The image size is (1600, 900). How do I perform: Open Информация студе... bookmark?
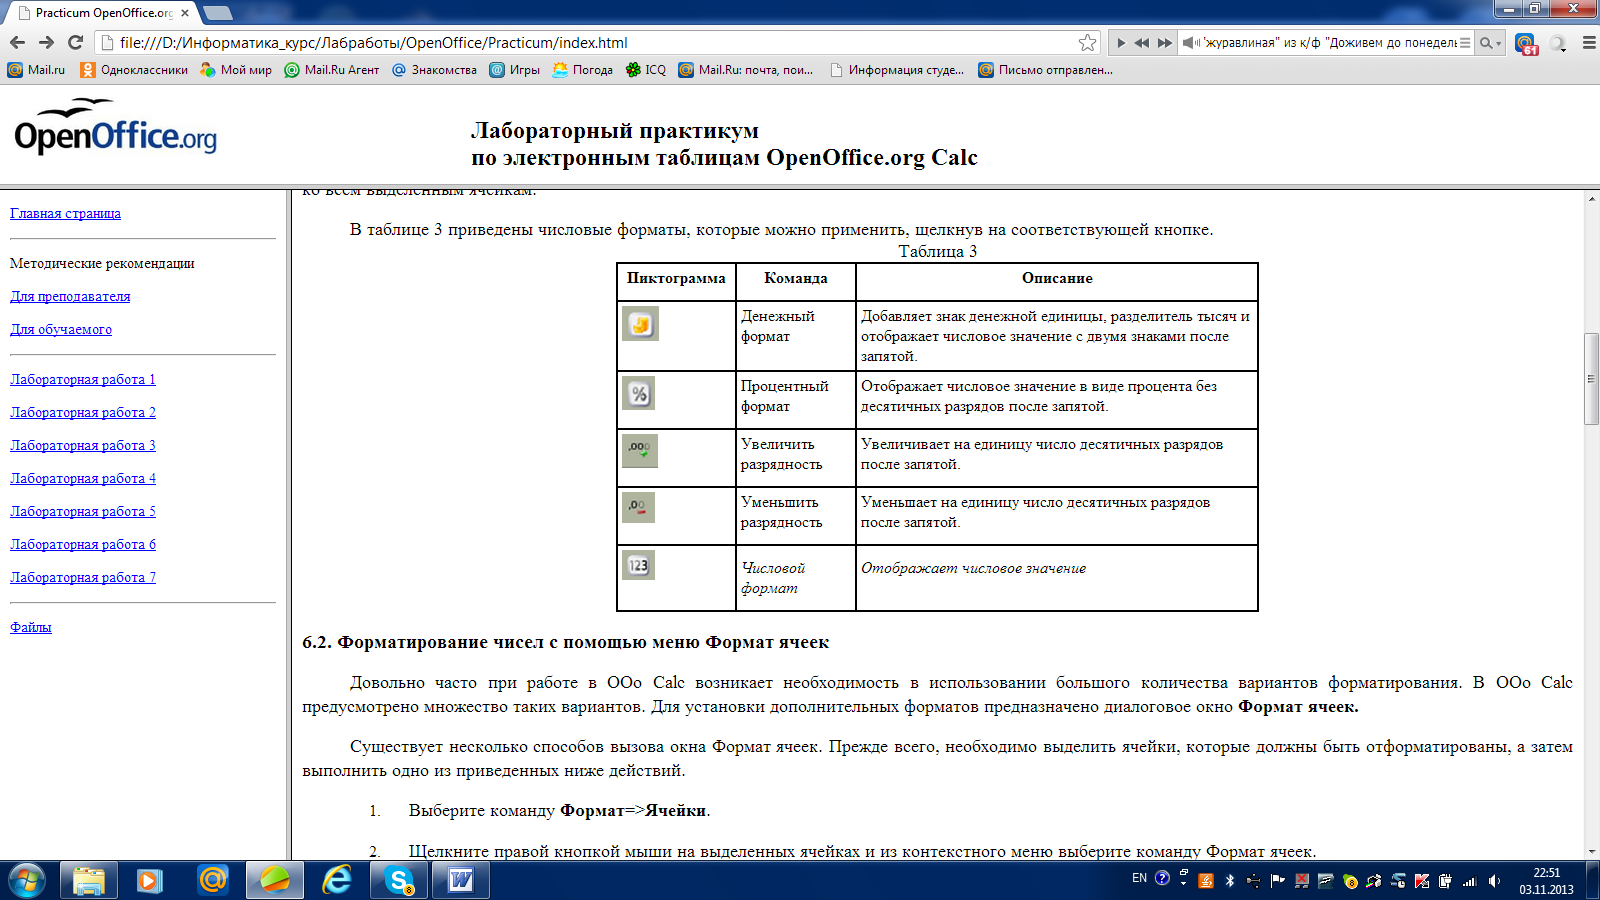coord(897,70)
